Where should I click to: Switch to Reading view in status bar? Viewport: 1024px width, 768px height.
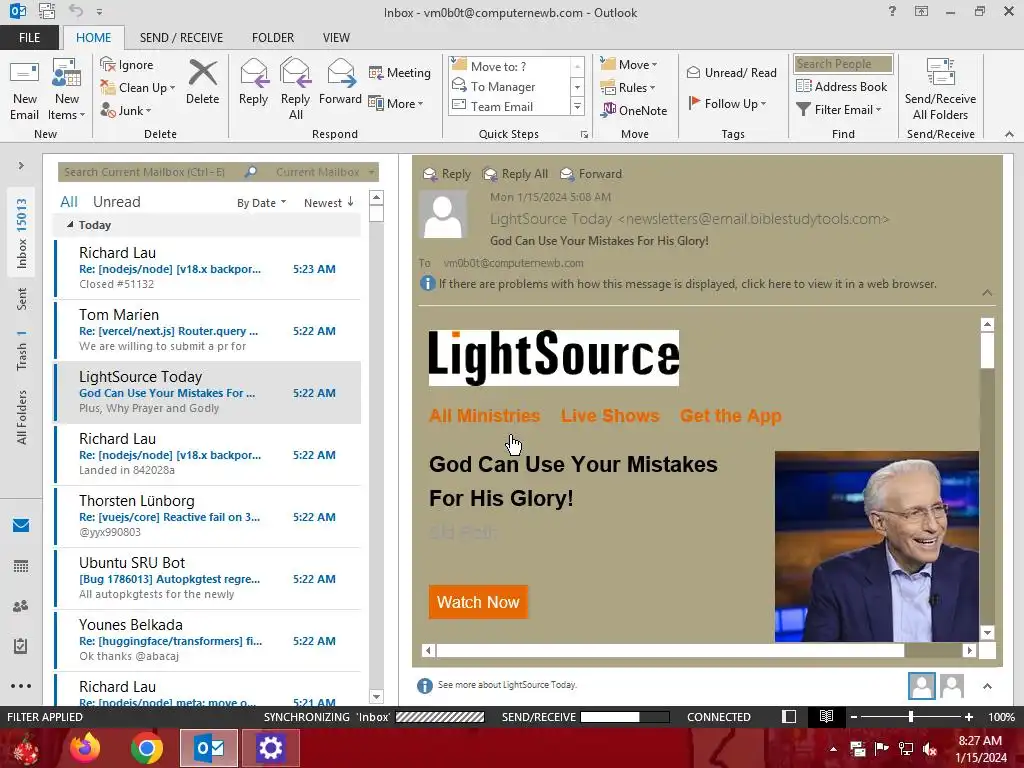point(826,716)
